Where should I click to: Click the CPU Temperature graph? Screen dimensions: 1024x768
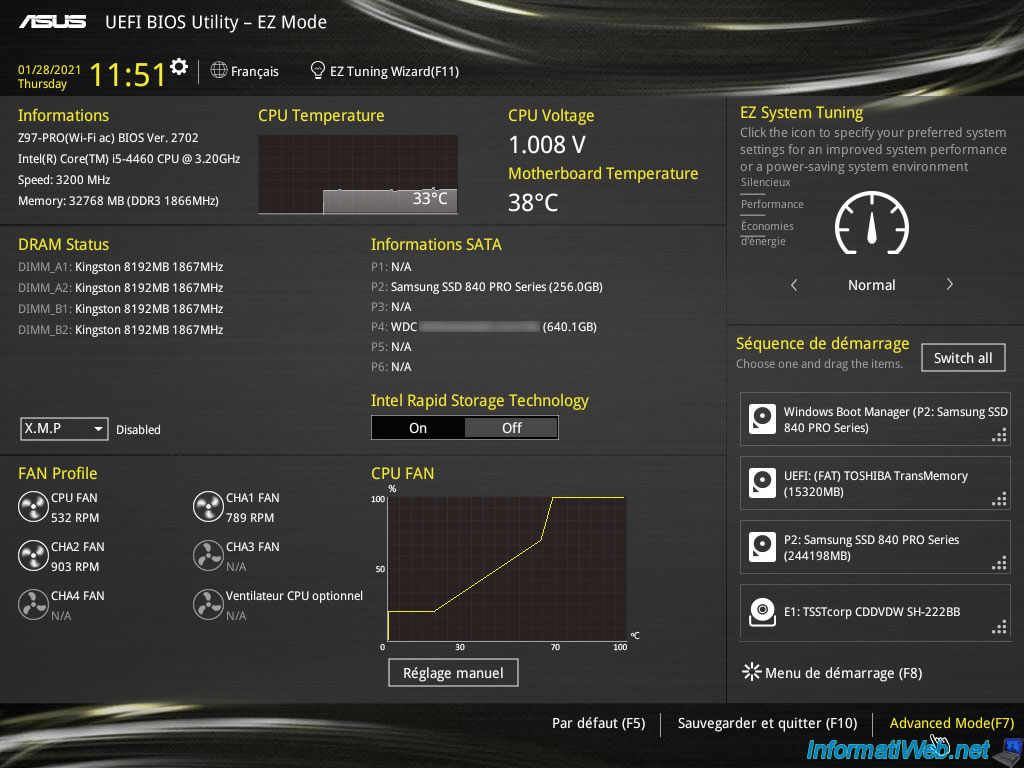[x=358, y=174]
